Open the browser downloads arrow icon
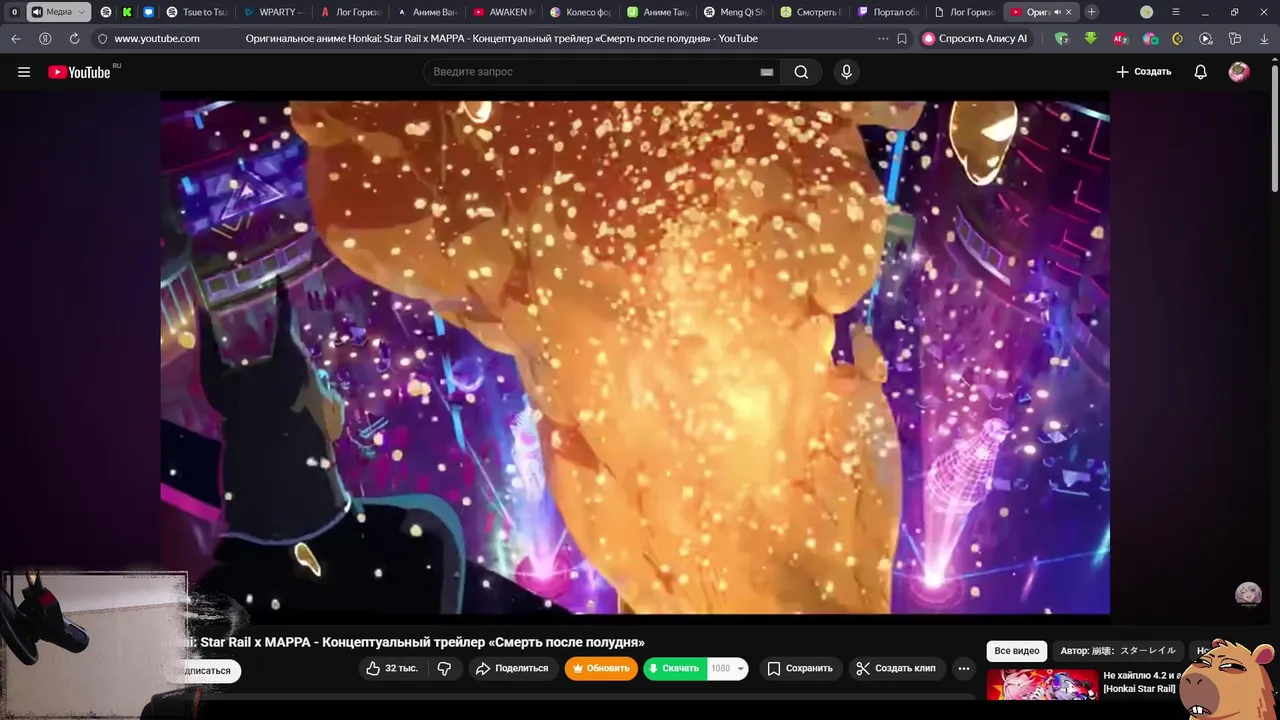The width and height of the screenshot is (1280, 720). pyautogui.click(x=1263, y=39)
